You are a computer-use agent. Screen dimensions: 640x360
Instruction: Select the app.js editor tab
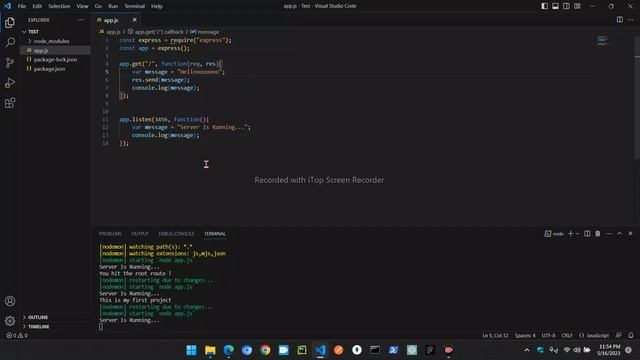(111, 20)
